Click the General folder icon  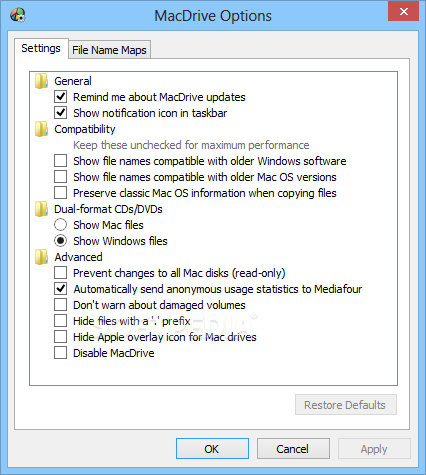tap(42, 81)
